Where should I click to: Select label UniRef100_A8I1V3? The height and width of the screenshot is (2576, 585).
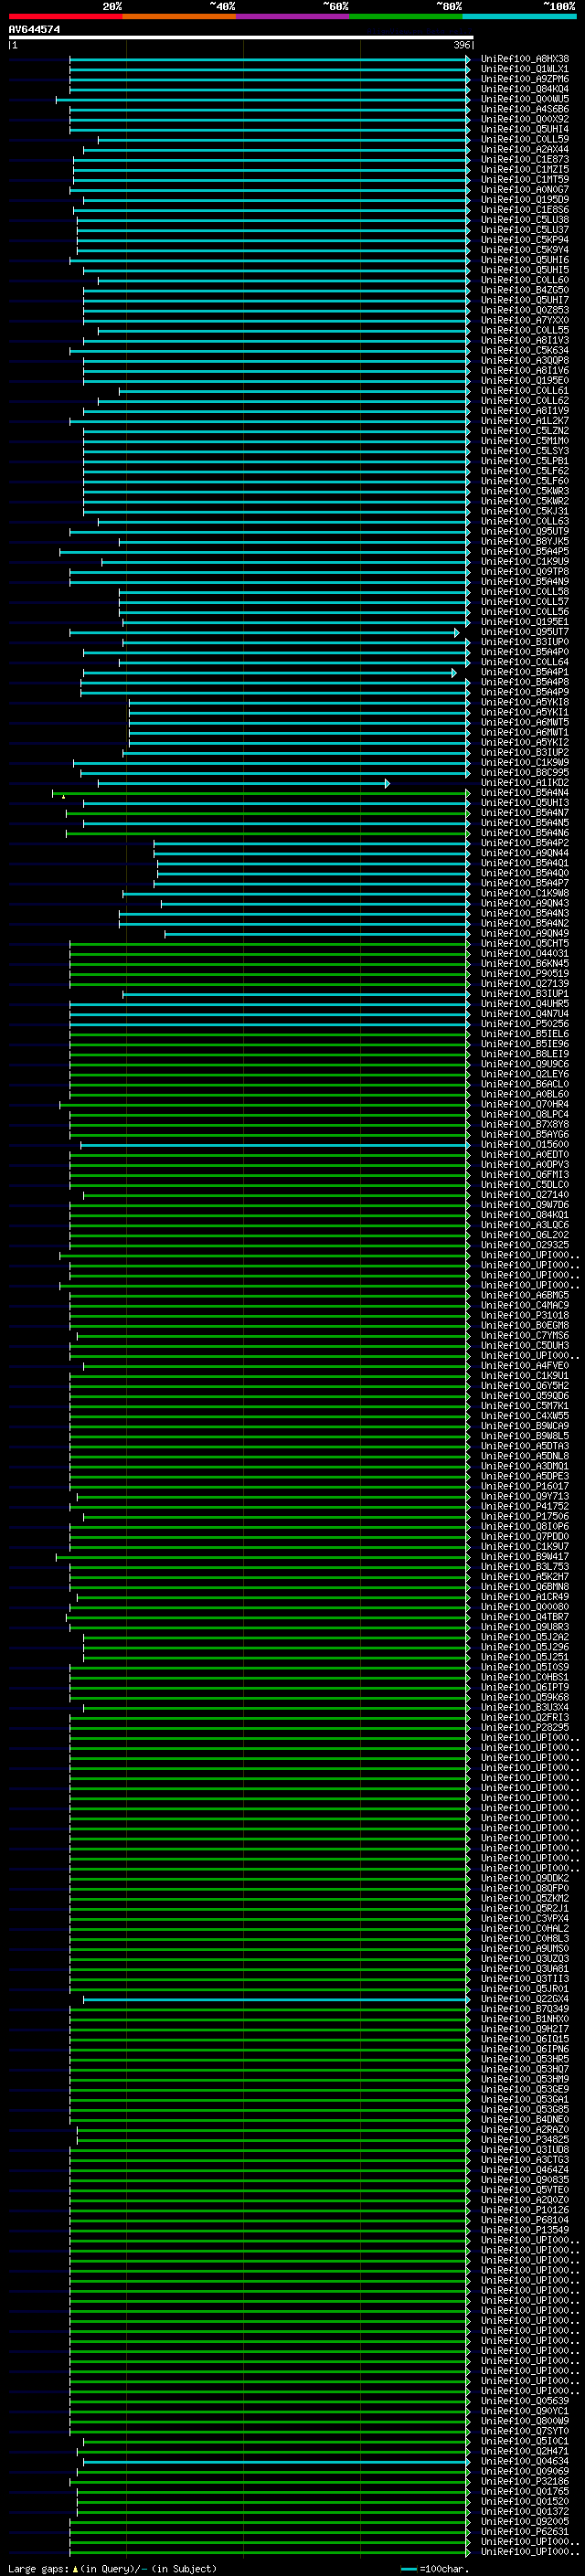[525, 340]
